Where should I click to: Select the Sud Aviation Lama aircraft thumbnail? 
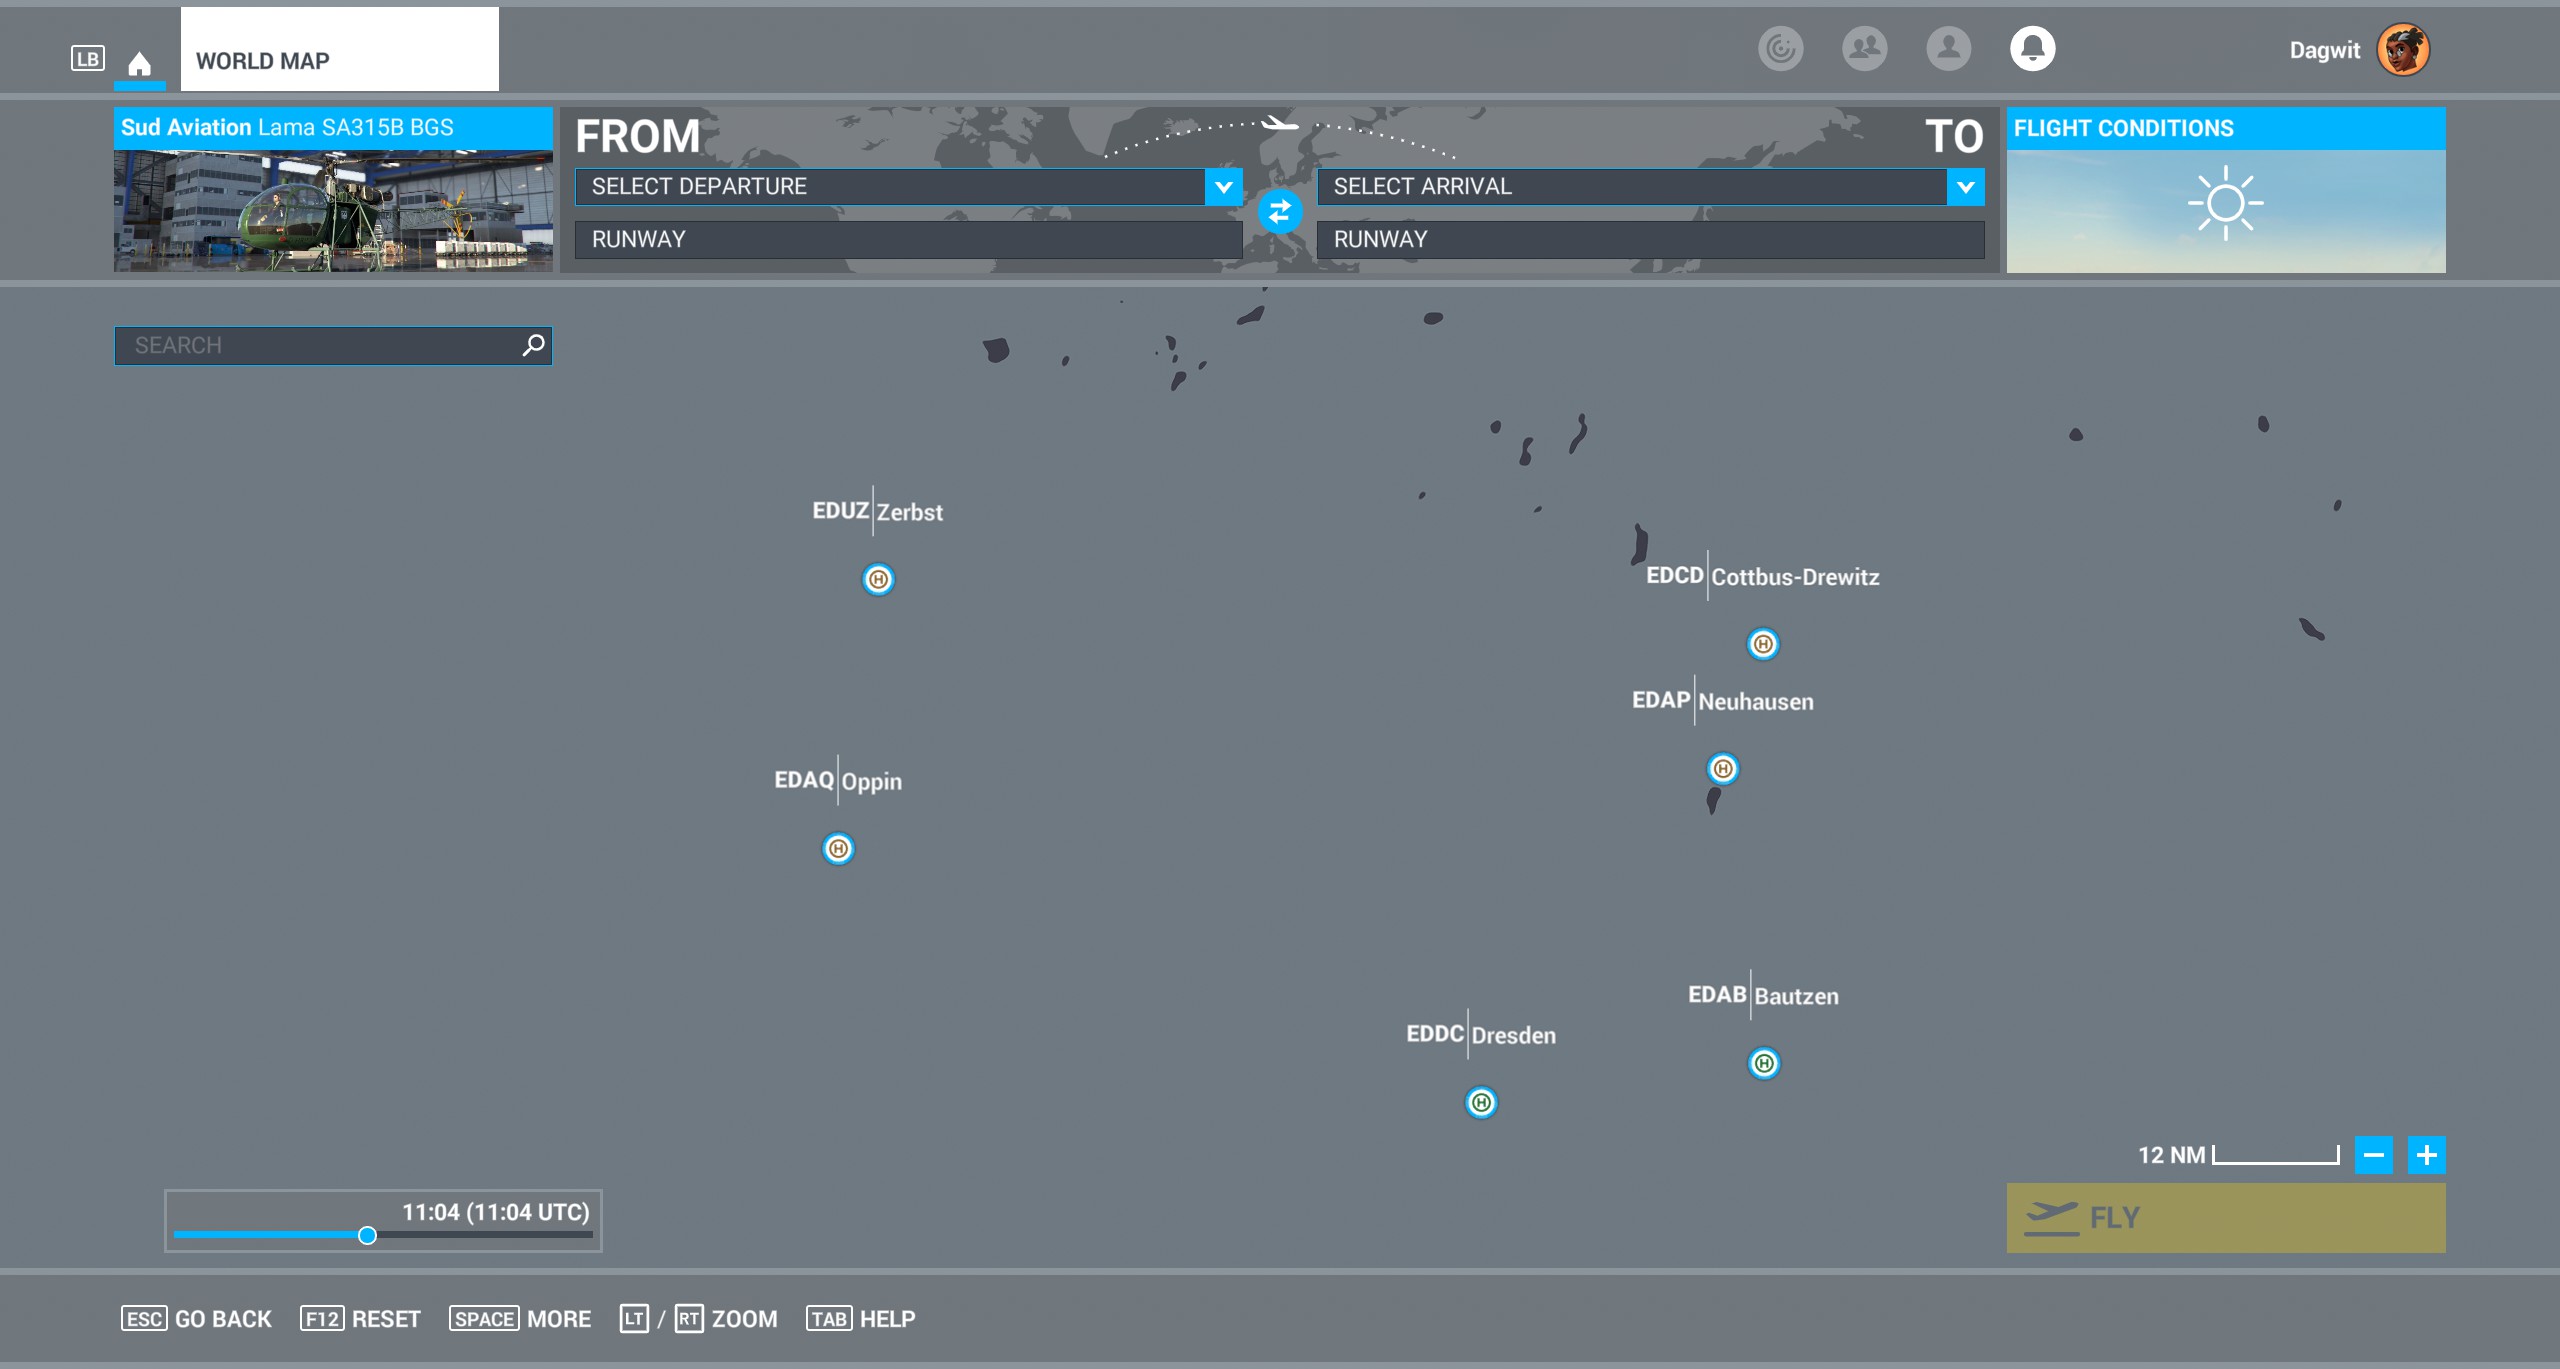pos(333,190)
